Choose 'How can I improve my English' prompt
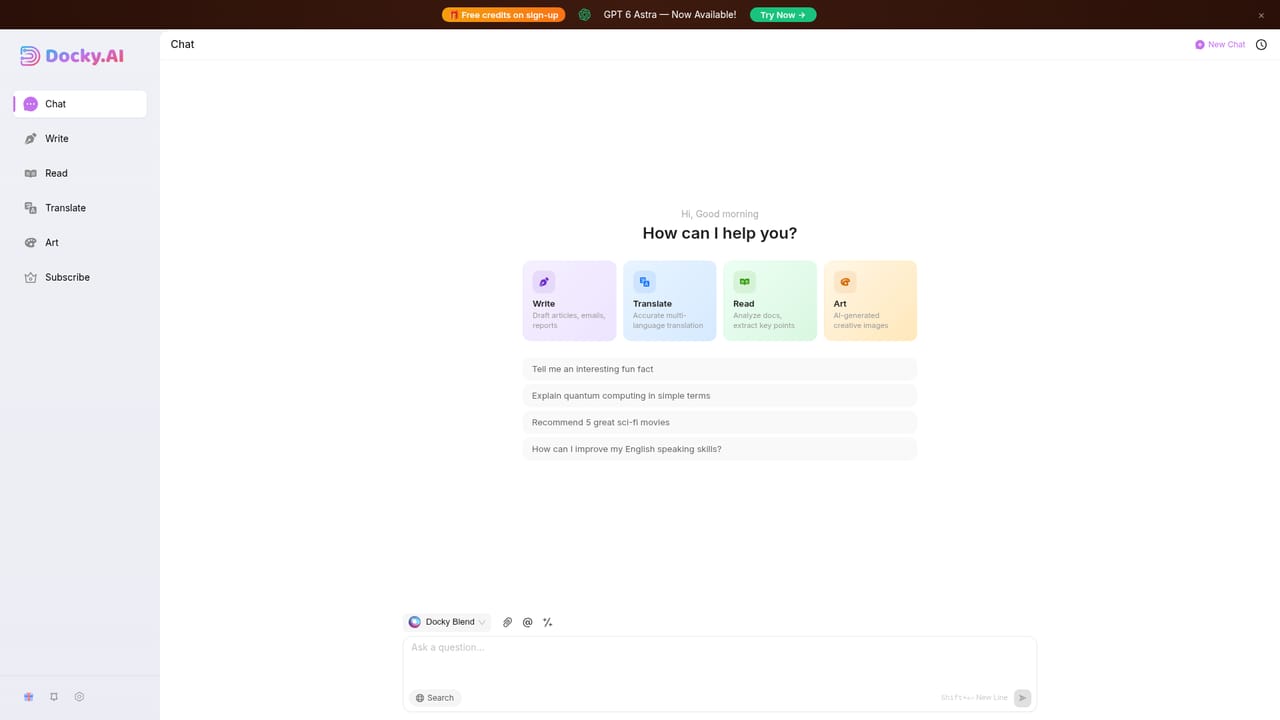 pos(720,449)
